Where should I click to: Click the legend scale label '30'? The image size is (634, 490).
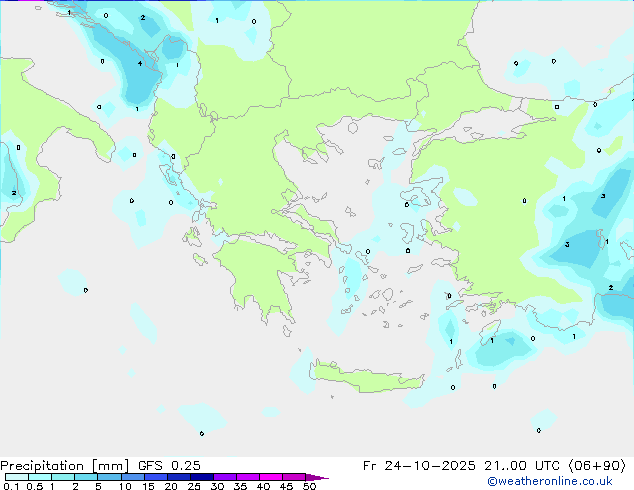click(217, 486)
